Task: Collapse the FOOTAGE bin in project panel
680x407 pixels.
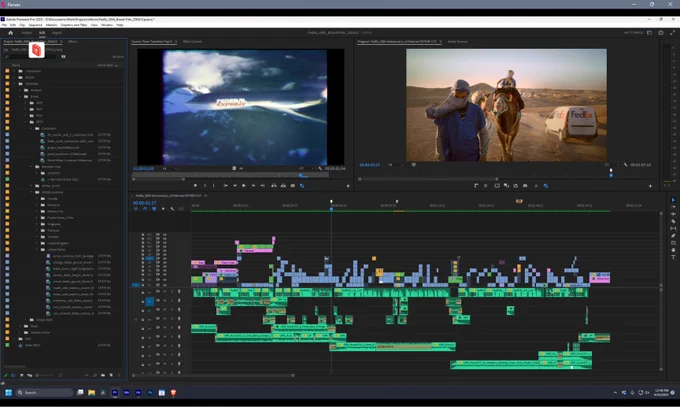Action: [x=14, y=84]
